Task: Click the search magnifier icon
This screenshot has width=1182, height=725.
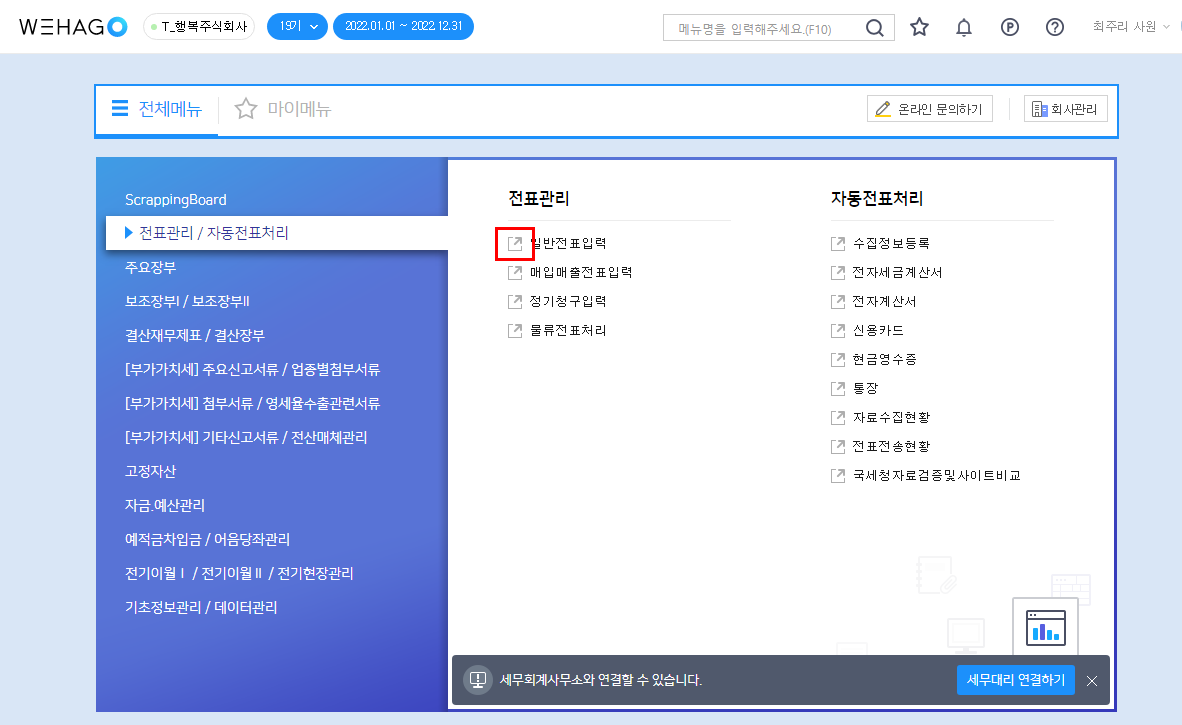Action: point(874,27)
